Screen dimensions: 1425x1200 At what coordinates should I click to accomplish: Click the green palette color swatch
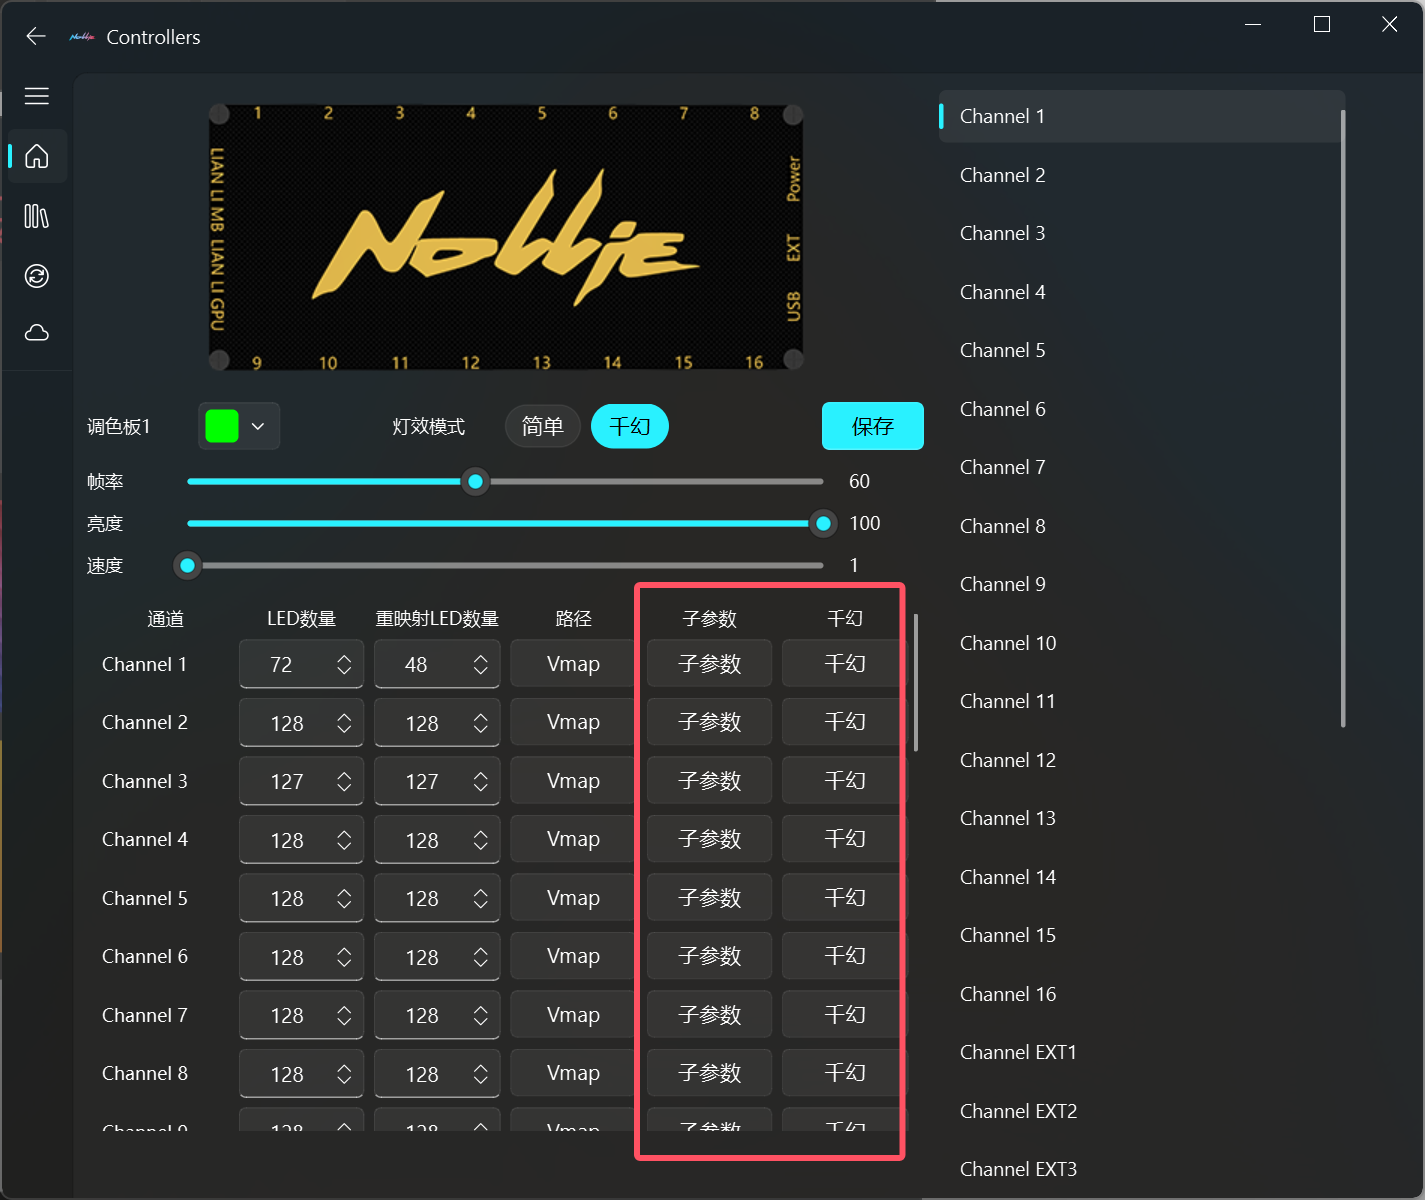(x=222, y=426)
